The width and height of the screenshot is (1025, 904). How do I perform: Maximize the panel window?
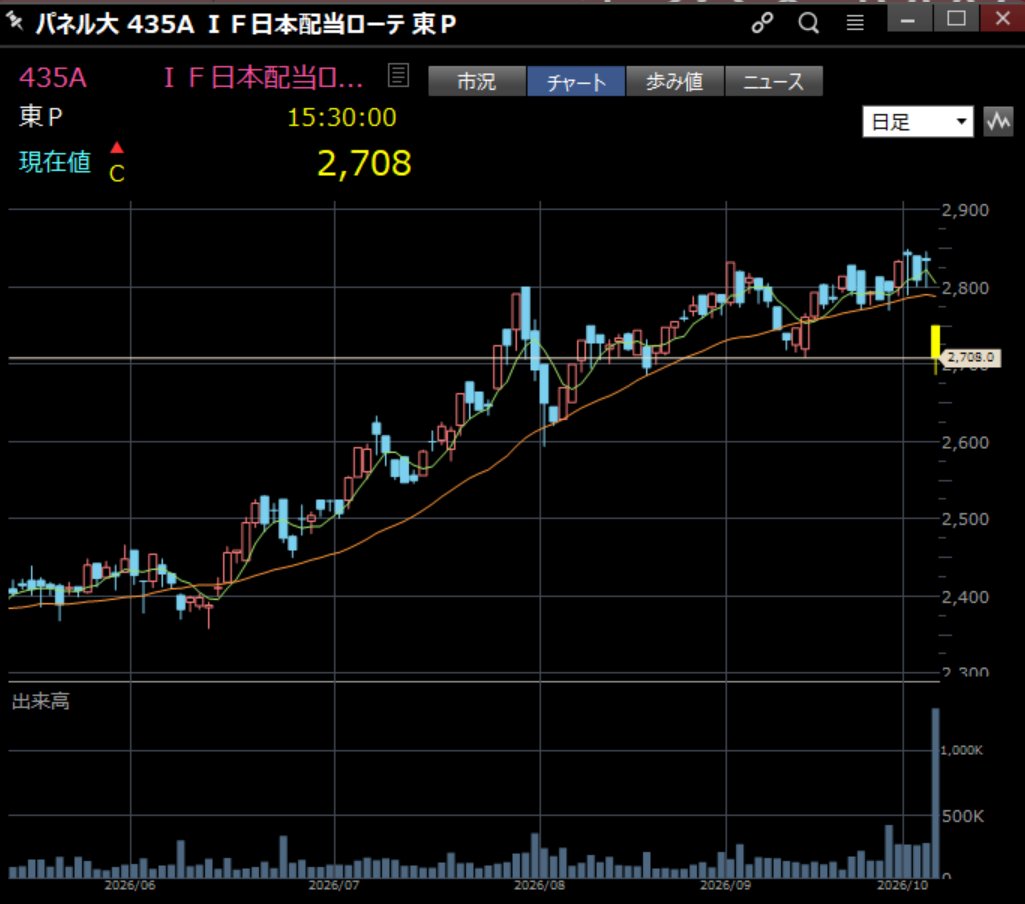tap(956, 19)
